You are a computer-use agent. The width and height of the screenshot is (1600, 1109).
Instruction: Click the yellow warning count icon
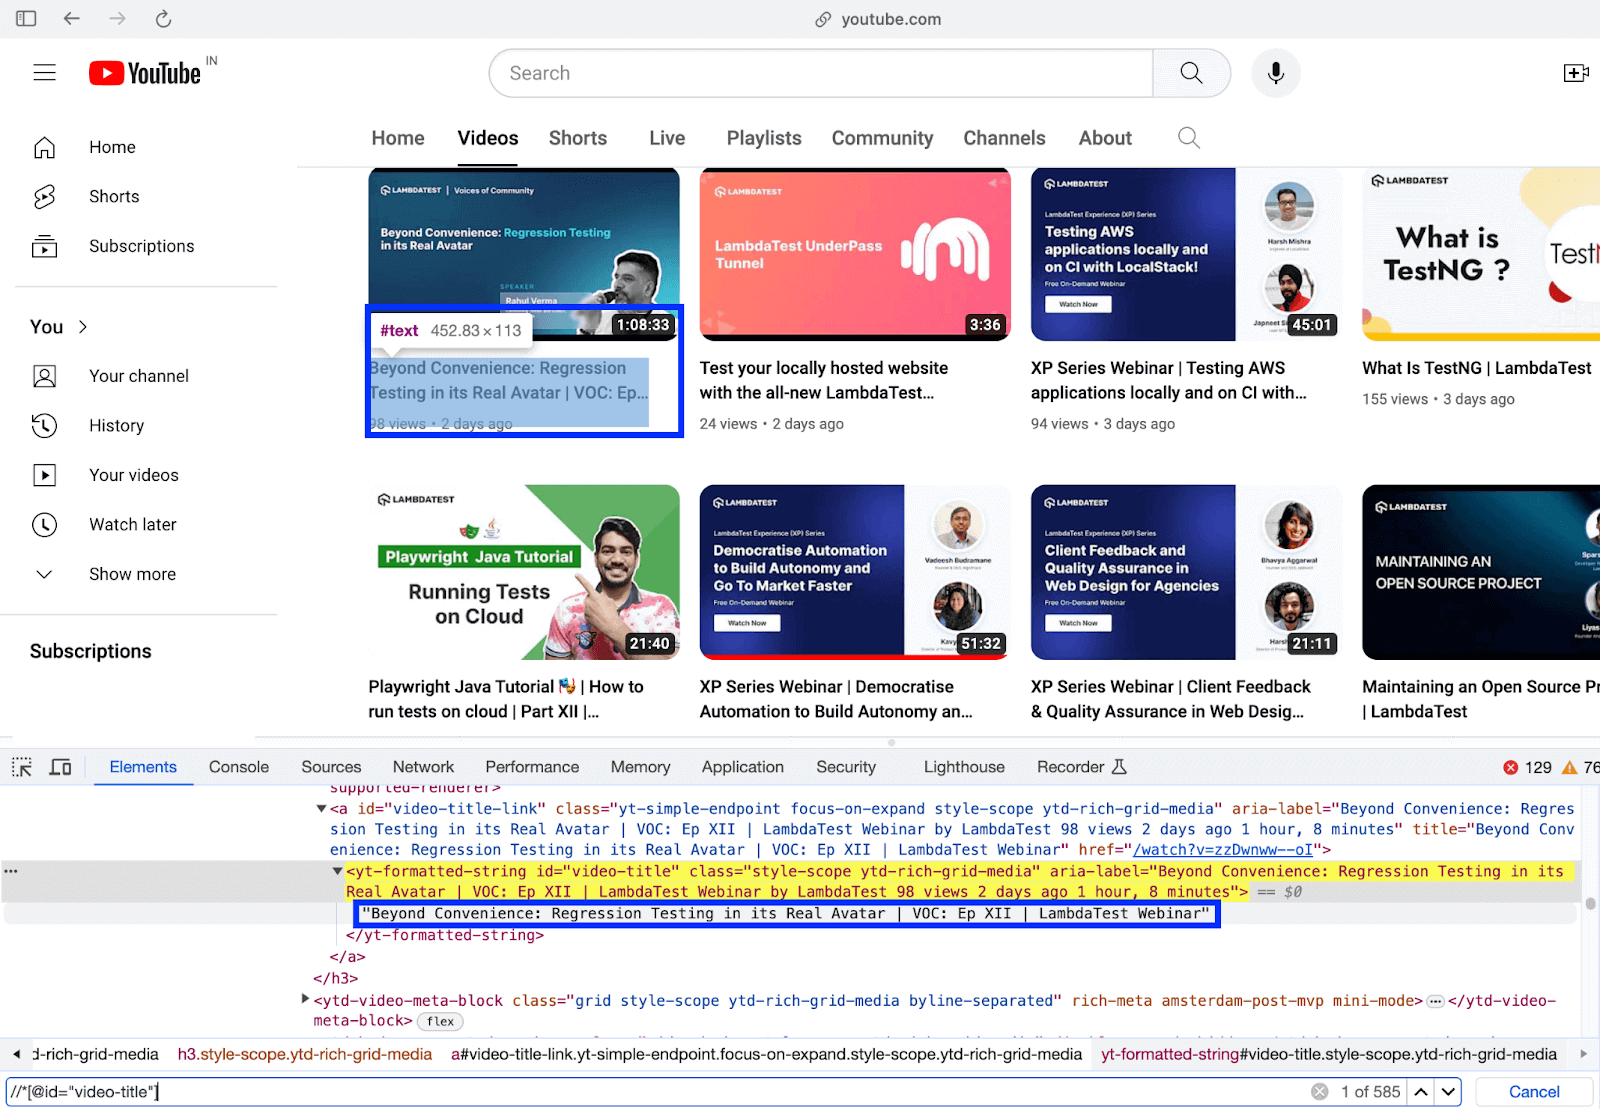pos(1569,767)
